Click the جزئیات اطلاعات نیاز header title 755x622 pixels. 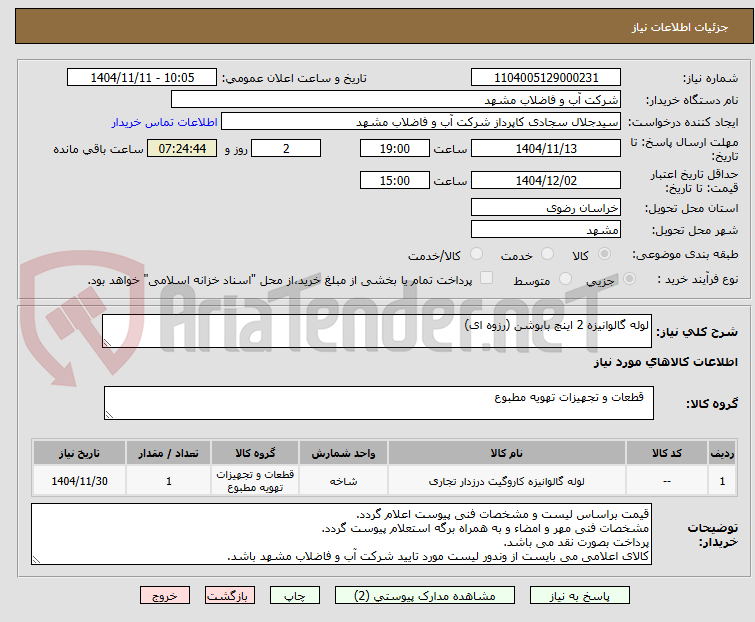pyautogui.click(x=680, y=27)
